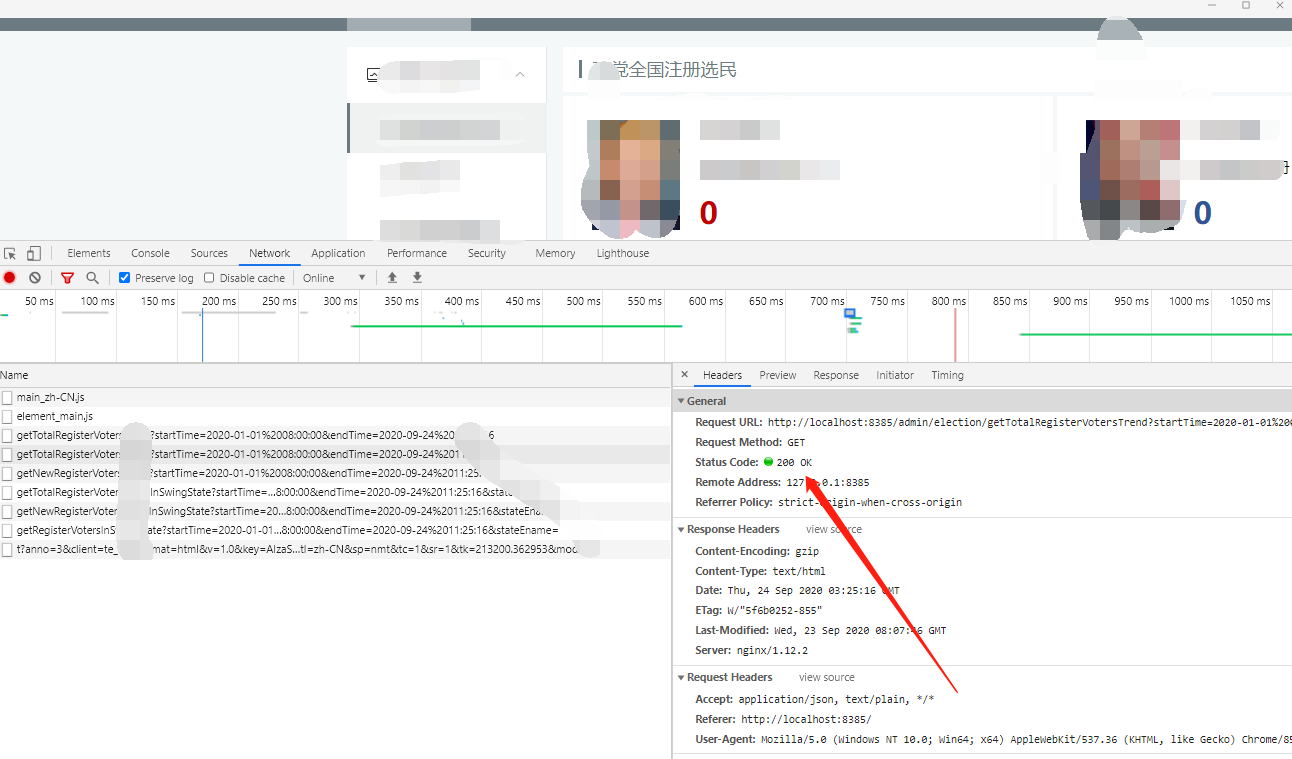Switch to the Console panel

point(149,253)
